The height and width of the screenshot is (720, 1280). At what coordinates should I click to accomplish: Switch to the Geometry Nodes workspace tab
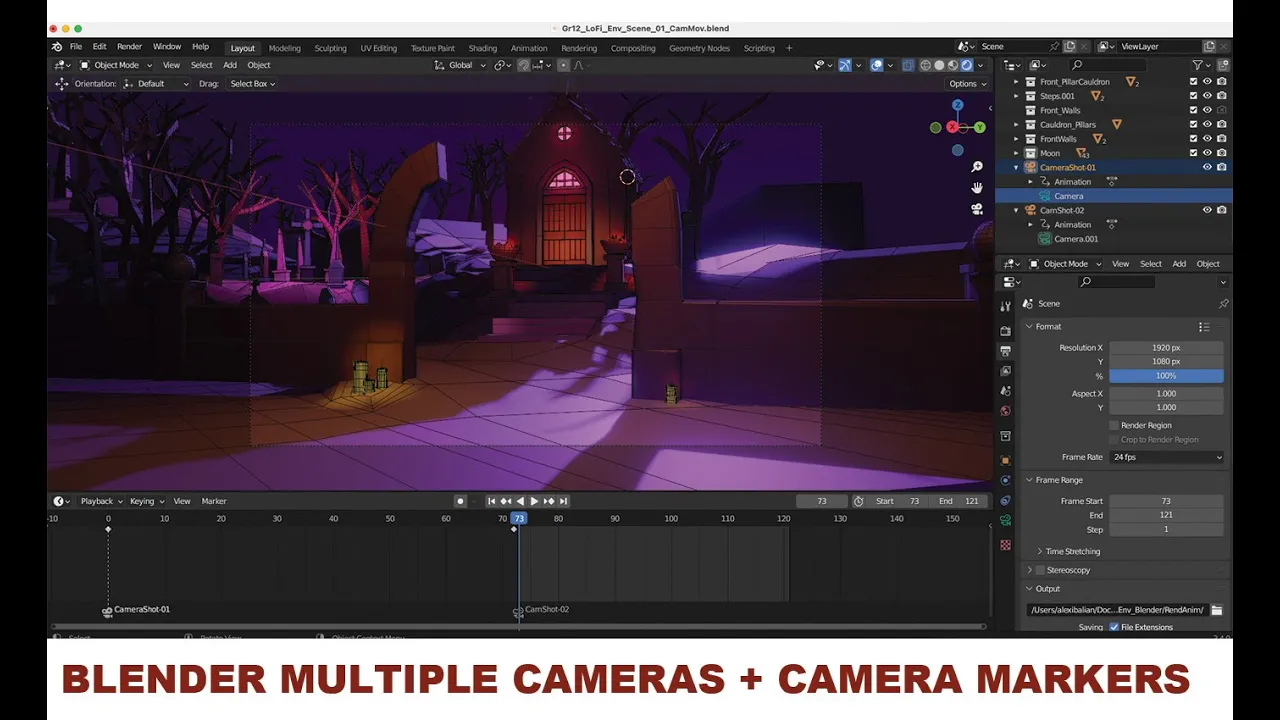tap(699, 48)
